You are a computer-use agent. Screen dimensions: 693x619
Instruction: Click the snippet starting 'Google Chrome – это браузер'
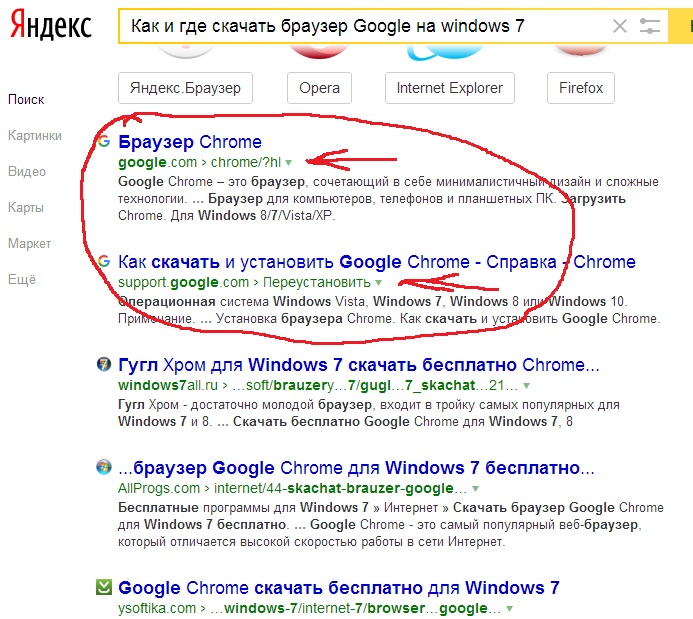pyautogui.click(x=388, y=198)
